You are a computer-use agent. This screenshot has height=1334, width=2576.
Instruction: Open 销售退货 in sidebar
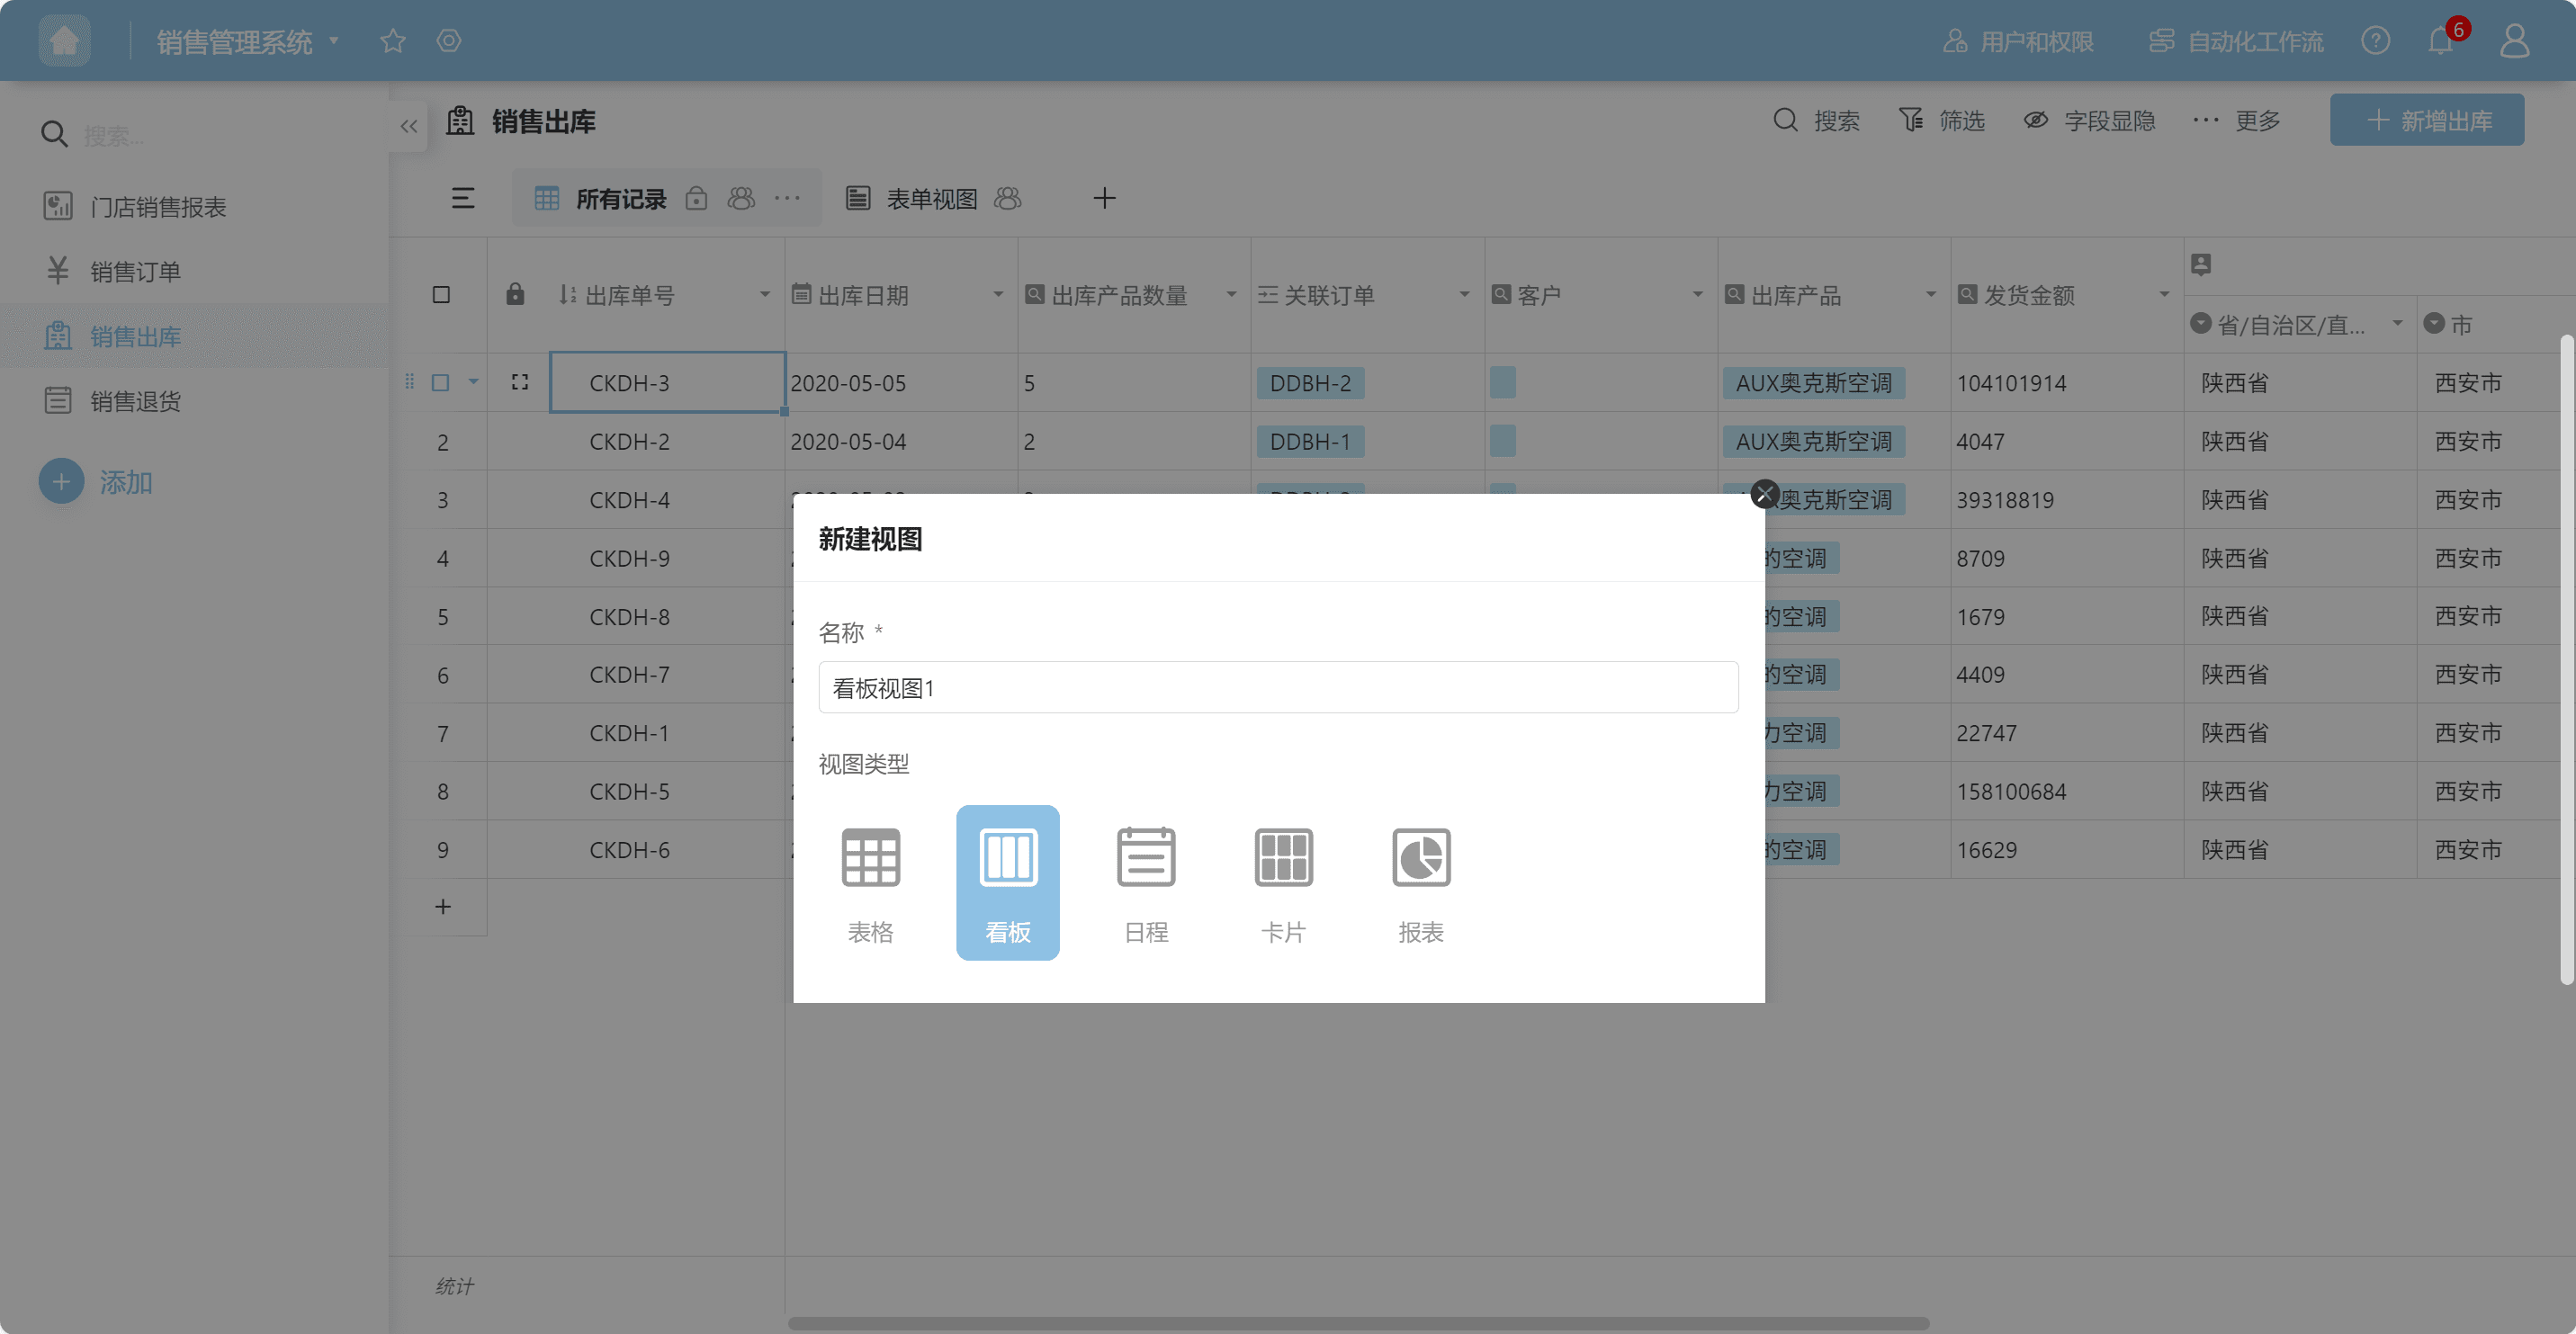(x=194, y=401)
